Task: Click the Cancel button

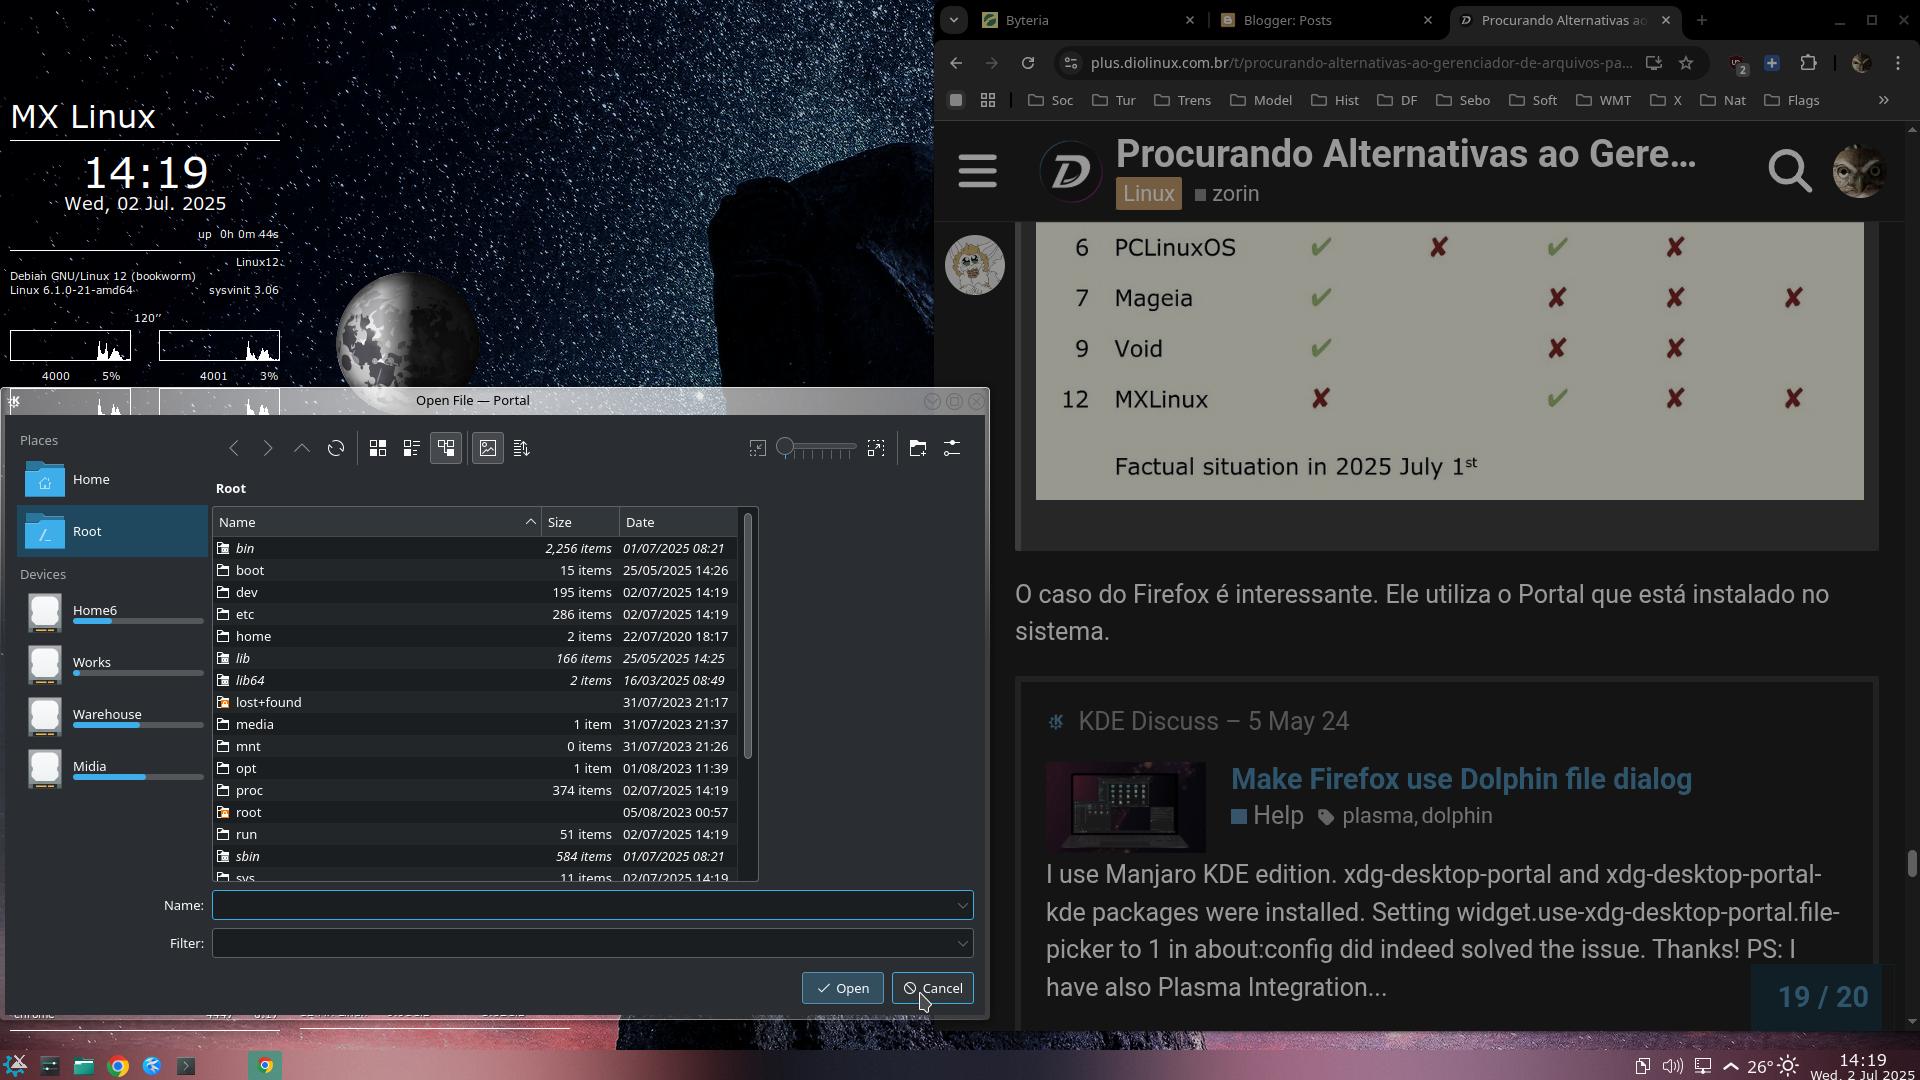Action: [x=933, y=988]
